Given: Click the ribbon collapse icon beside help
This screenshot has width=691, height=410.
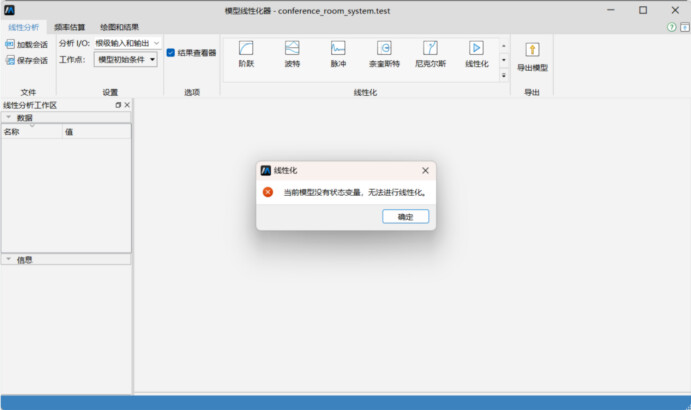Looking at the screenshot, I should point(684,27).
